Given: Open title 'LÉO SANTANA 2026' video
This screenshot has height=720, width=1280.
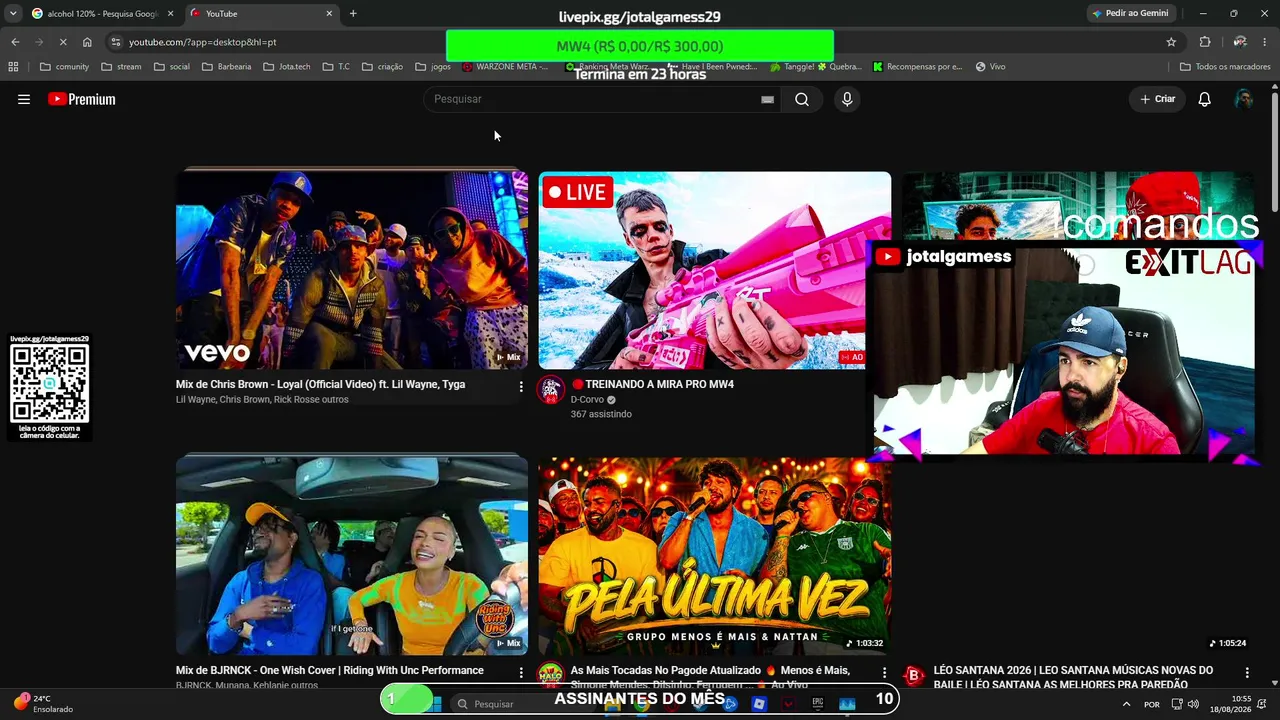Looking at the screenshot, I should point(1073,677).
